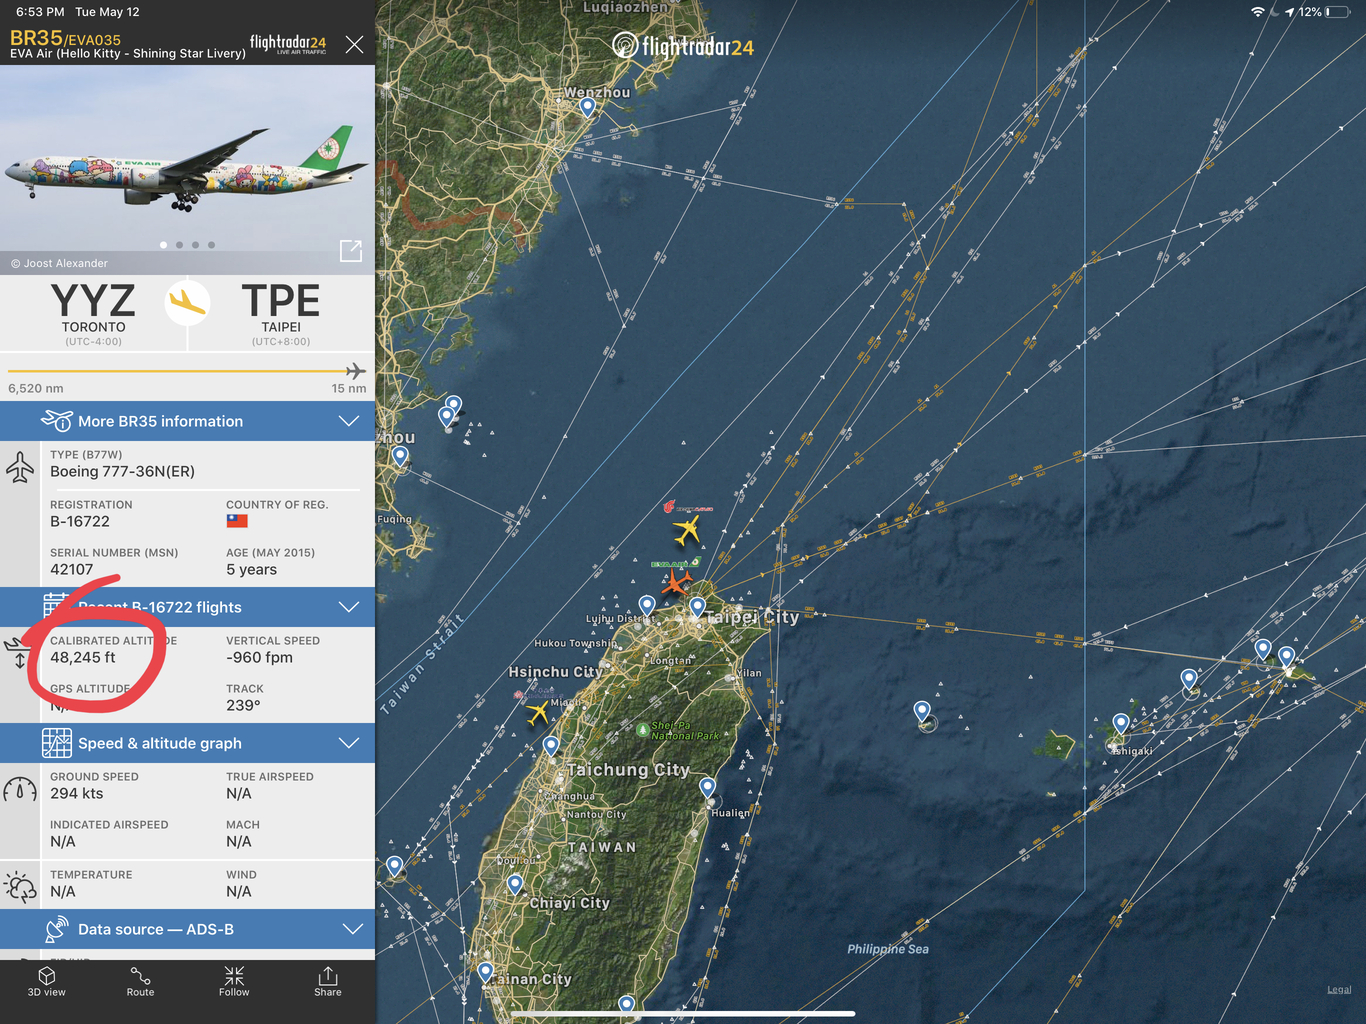Click the 6,520 nm distance flown
The height and width of the screenshot is (1024, 1366).
(x=36, y=389)
